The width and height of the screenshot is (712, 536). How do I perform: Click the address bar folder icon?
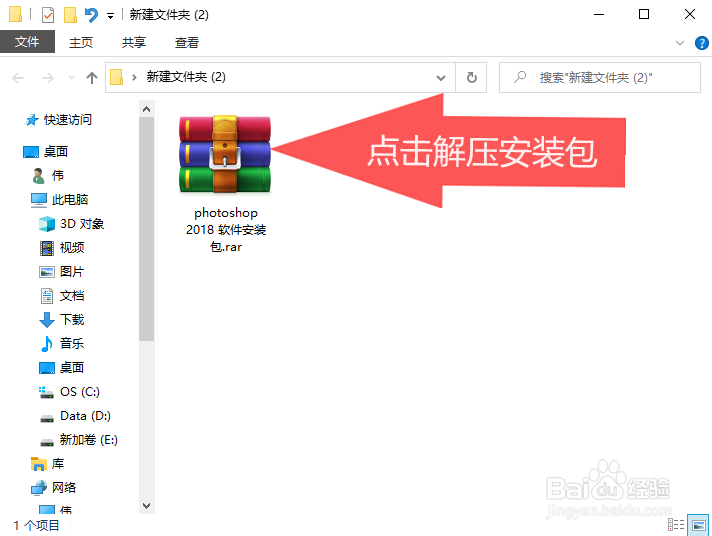tap(117, 77)
